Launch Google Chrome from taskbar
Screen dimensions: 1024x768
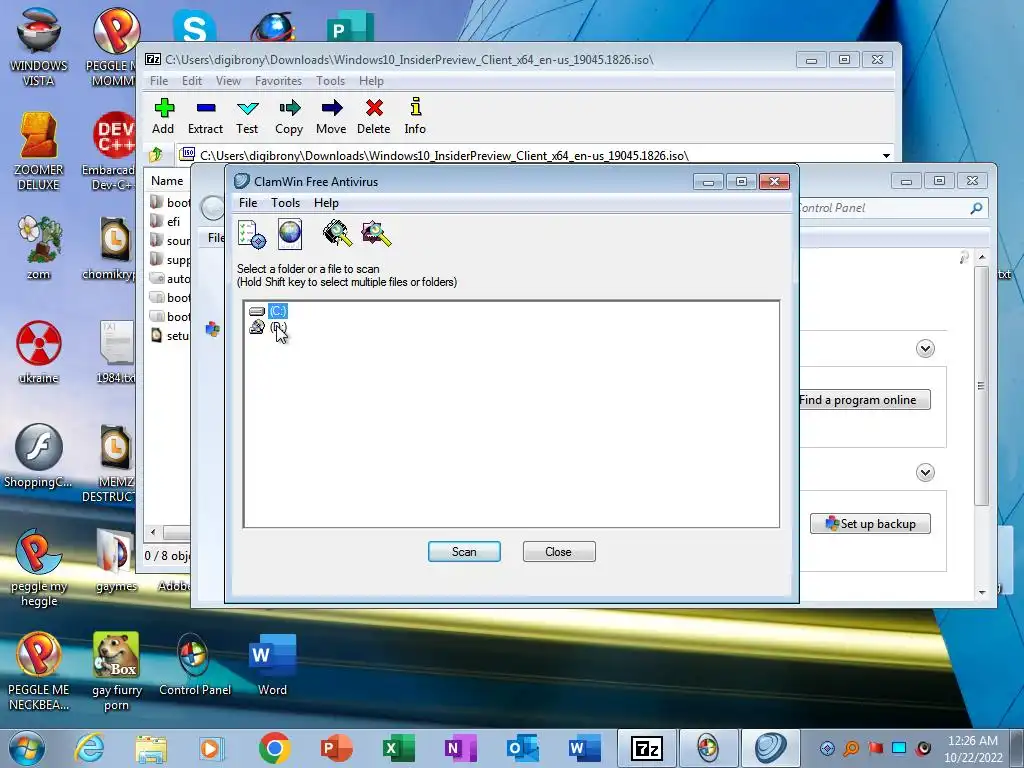274,748
